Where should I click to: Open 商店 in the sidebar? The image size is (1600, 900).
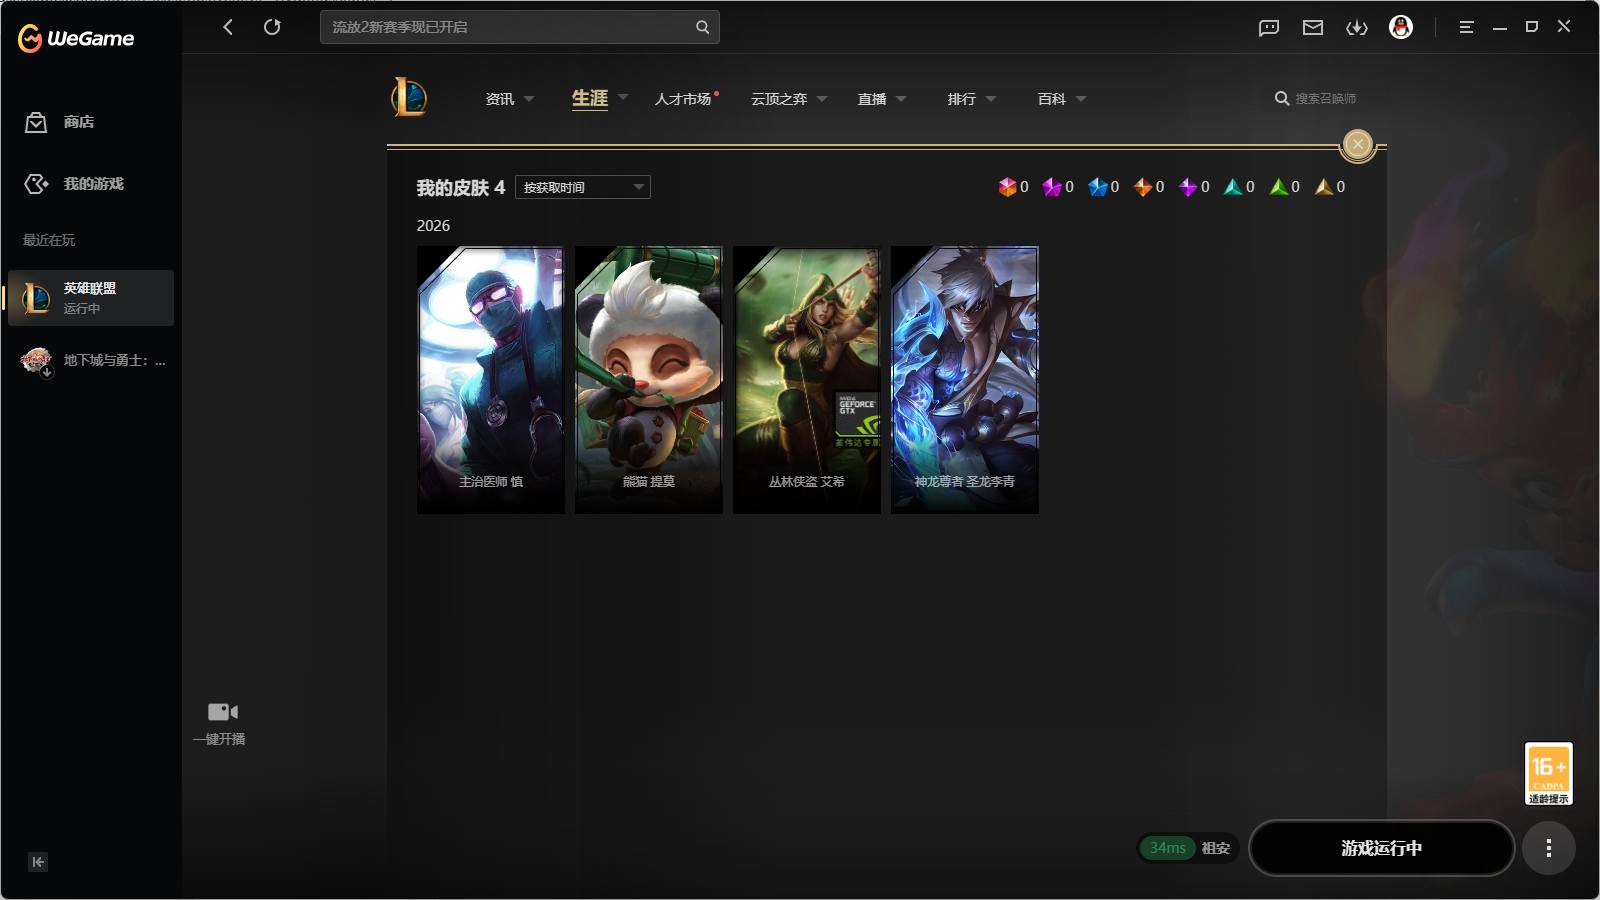[x=60, y=122]
